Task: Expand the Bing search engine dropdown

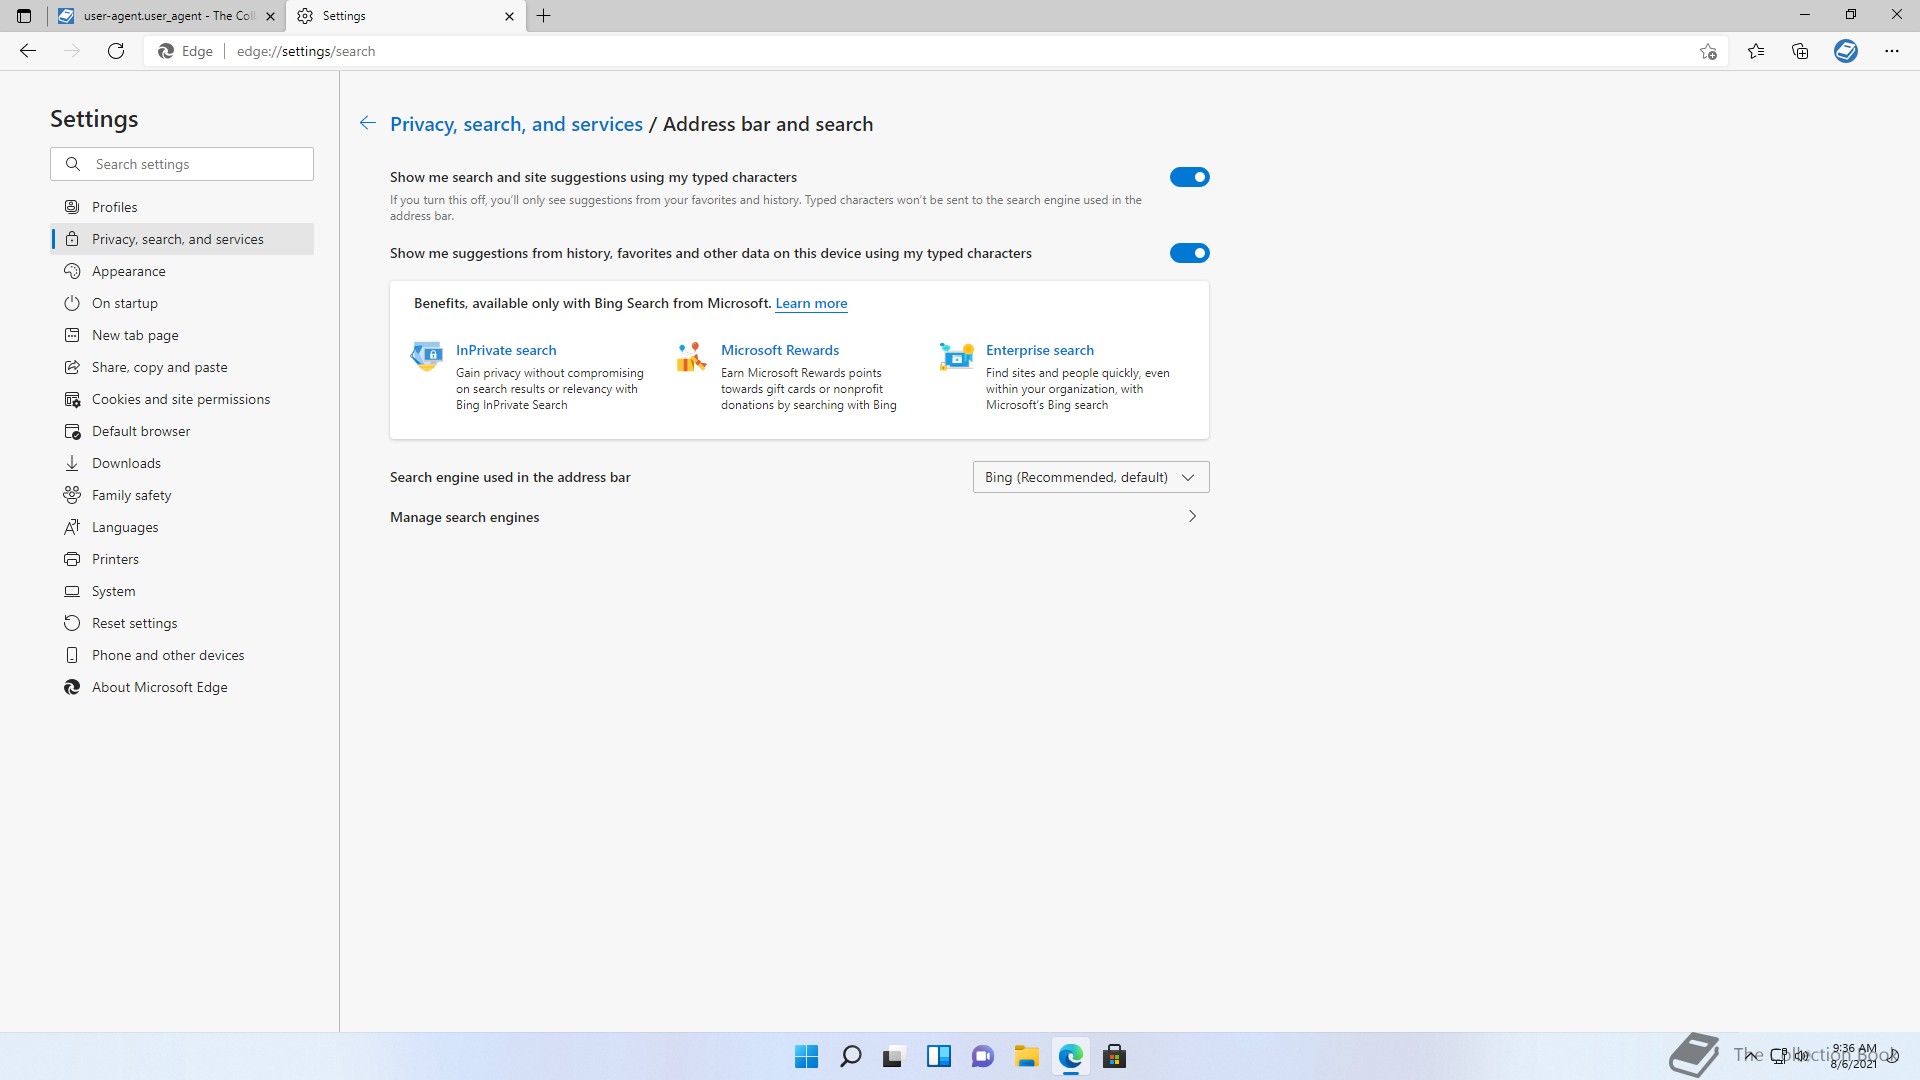Action: [x=1091, y=477]
